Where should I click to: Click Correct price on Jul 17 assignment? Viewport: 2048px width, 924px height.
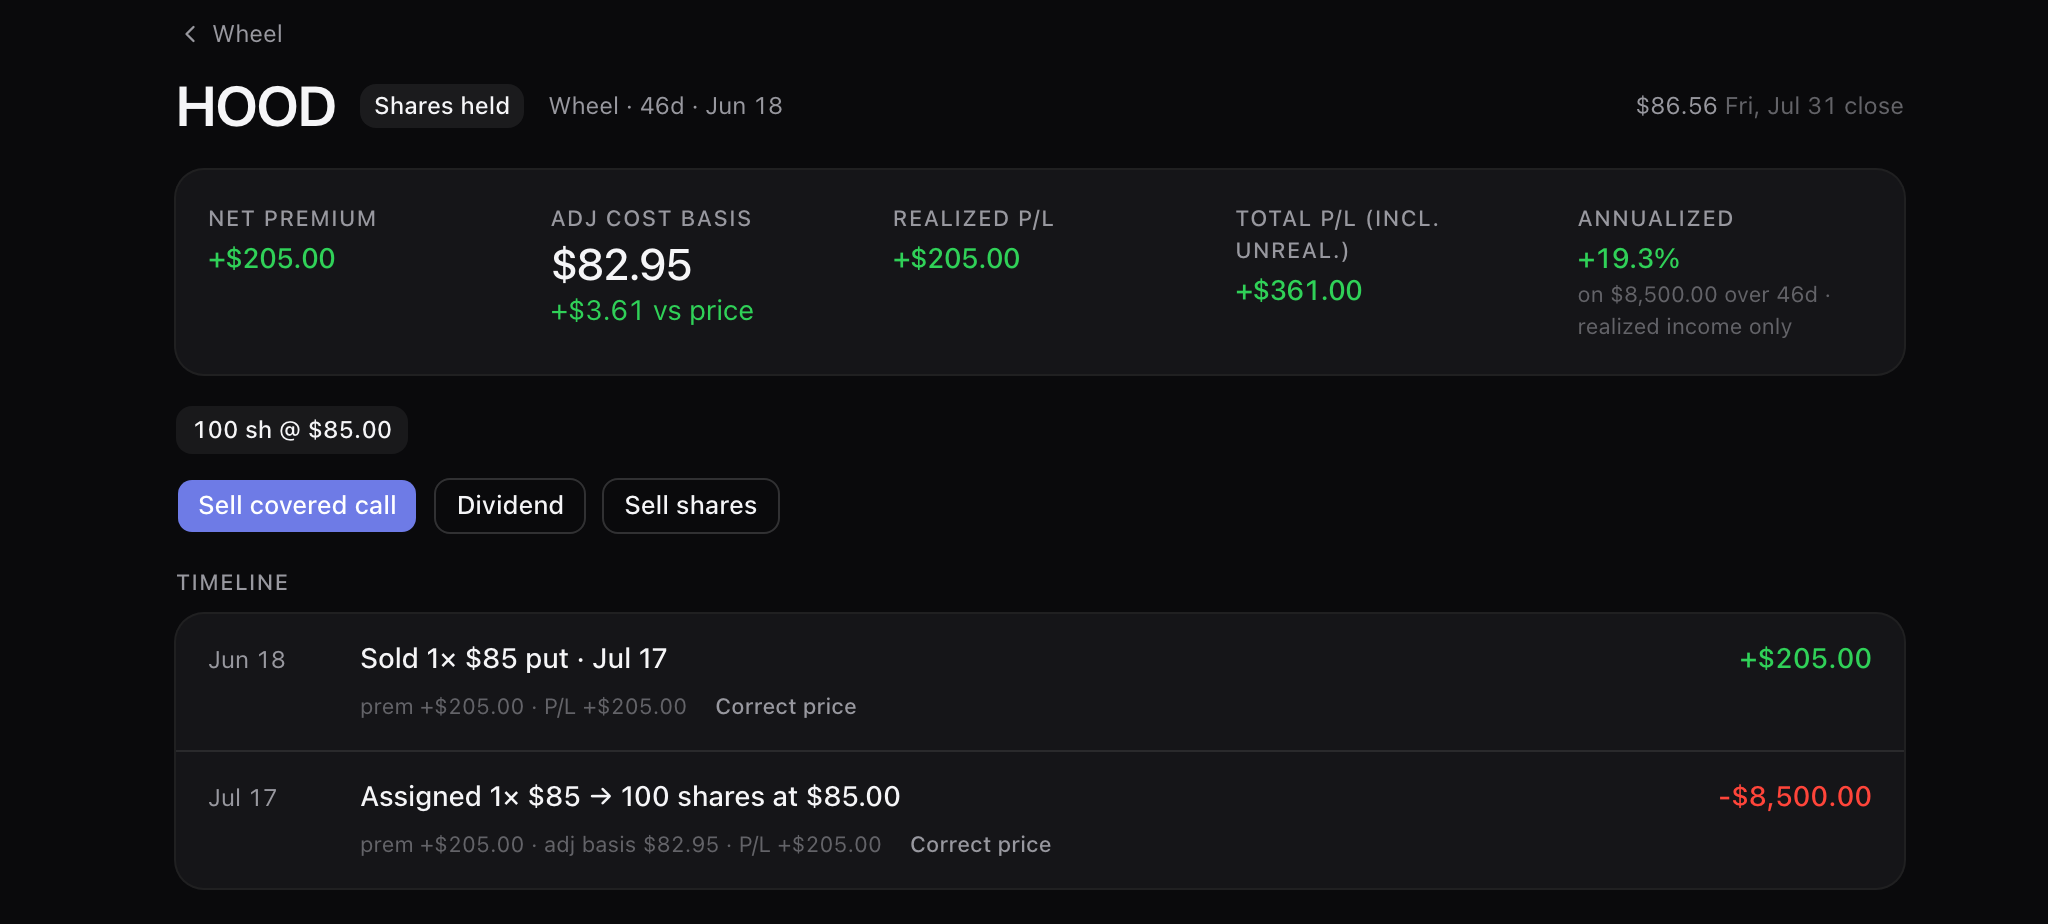click(x=980, y=845)
